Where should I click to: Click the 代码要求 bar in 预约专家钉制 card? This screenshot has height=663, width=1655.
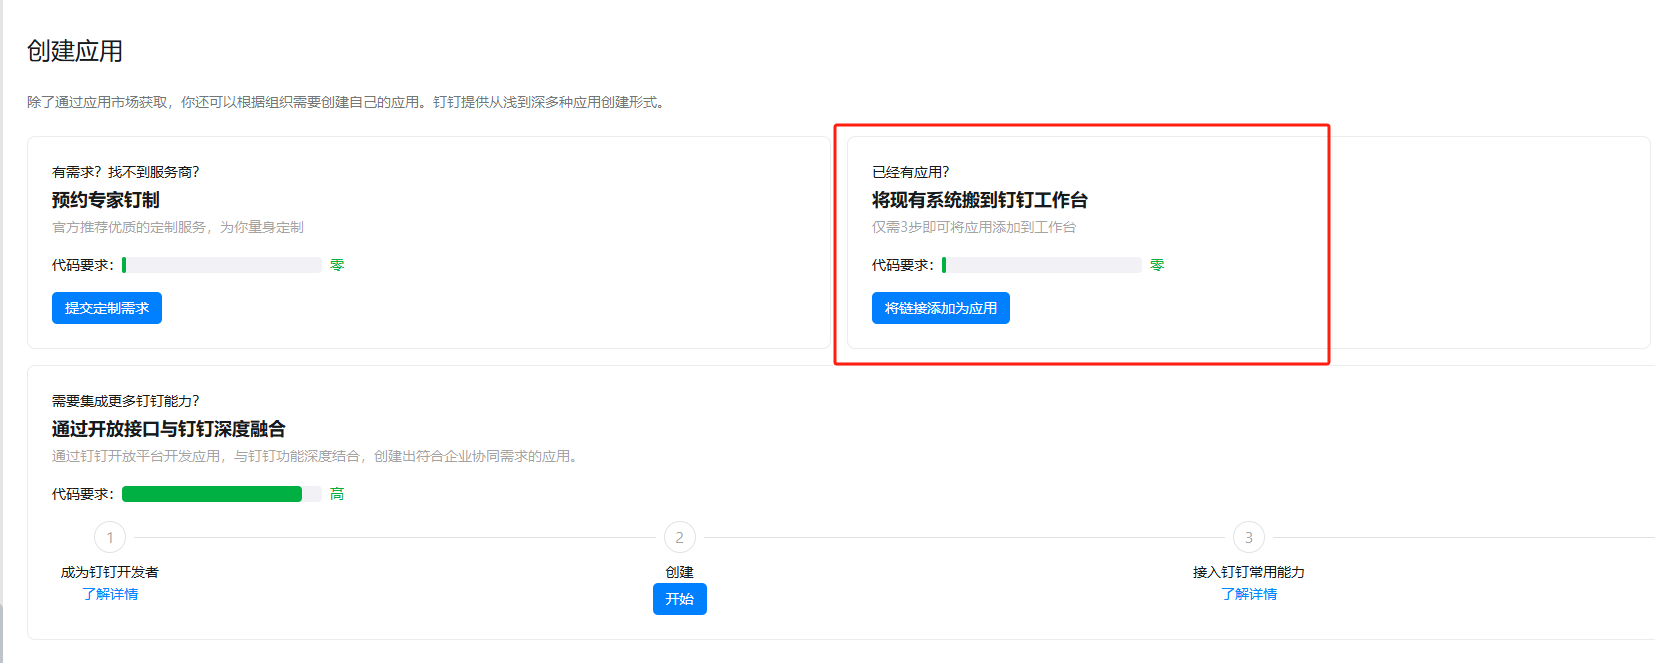(x=222, y=265)
